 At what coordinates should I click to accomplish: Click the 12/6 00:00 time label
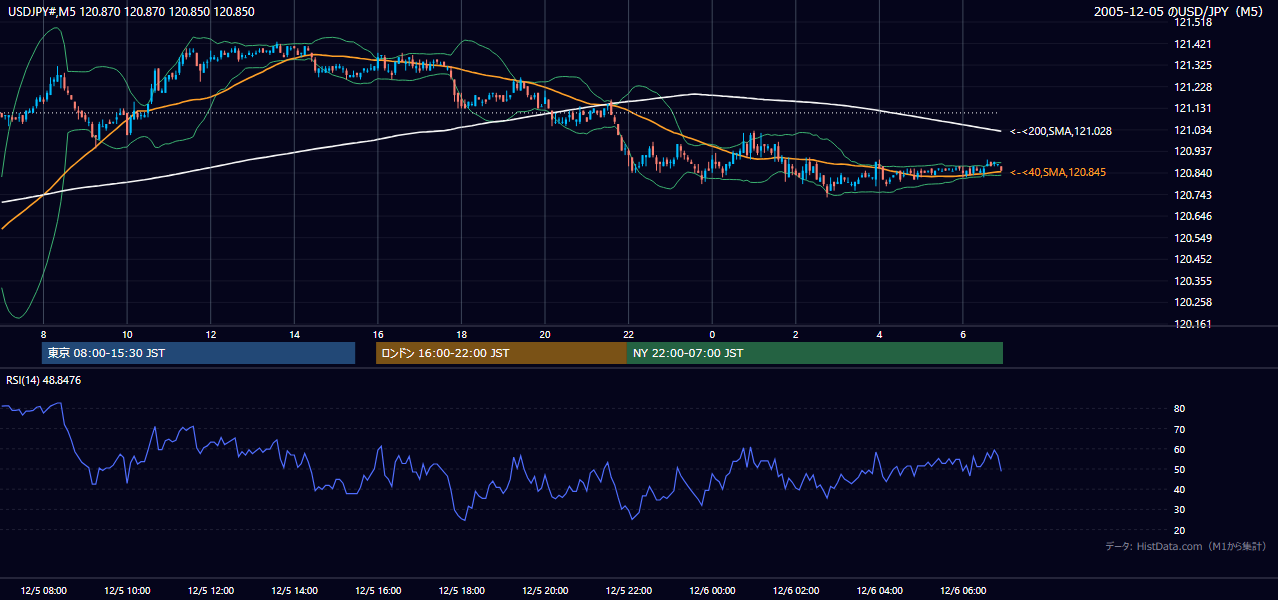coord(711,591)
